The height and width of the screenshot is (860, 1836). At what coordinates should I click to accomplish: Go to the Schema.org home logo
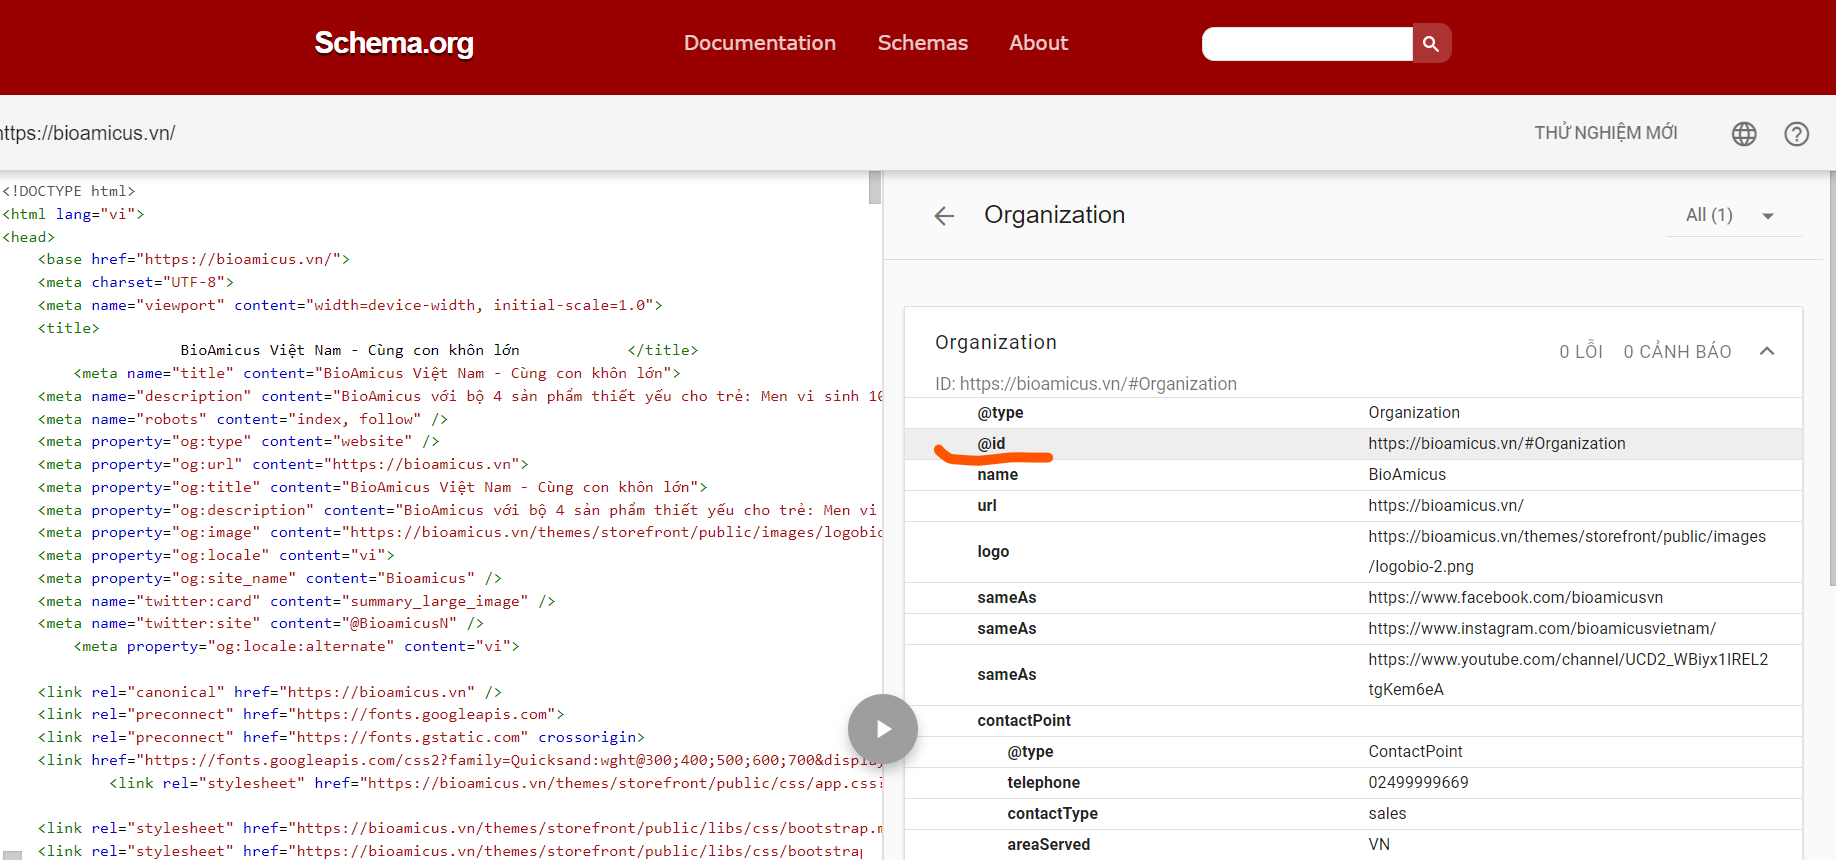tap(394, 43)
